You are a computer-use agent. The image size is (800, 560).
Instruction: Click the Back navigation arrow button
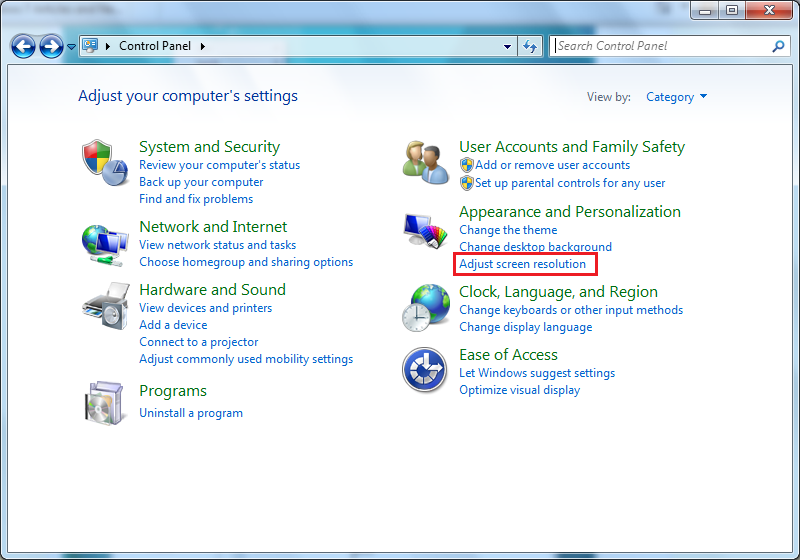pyautogui.click(x=23, y=46)
